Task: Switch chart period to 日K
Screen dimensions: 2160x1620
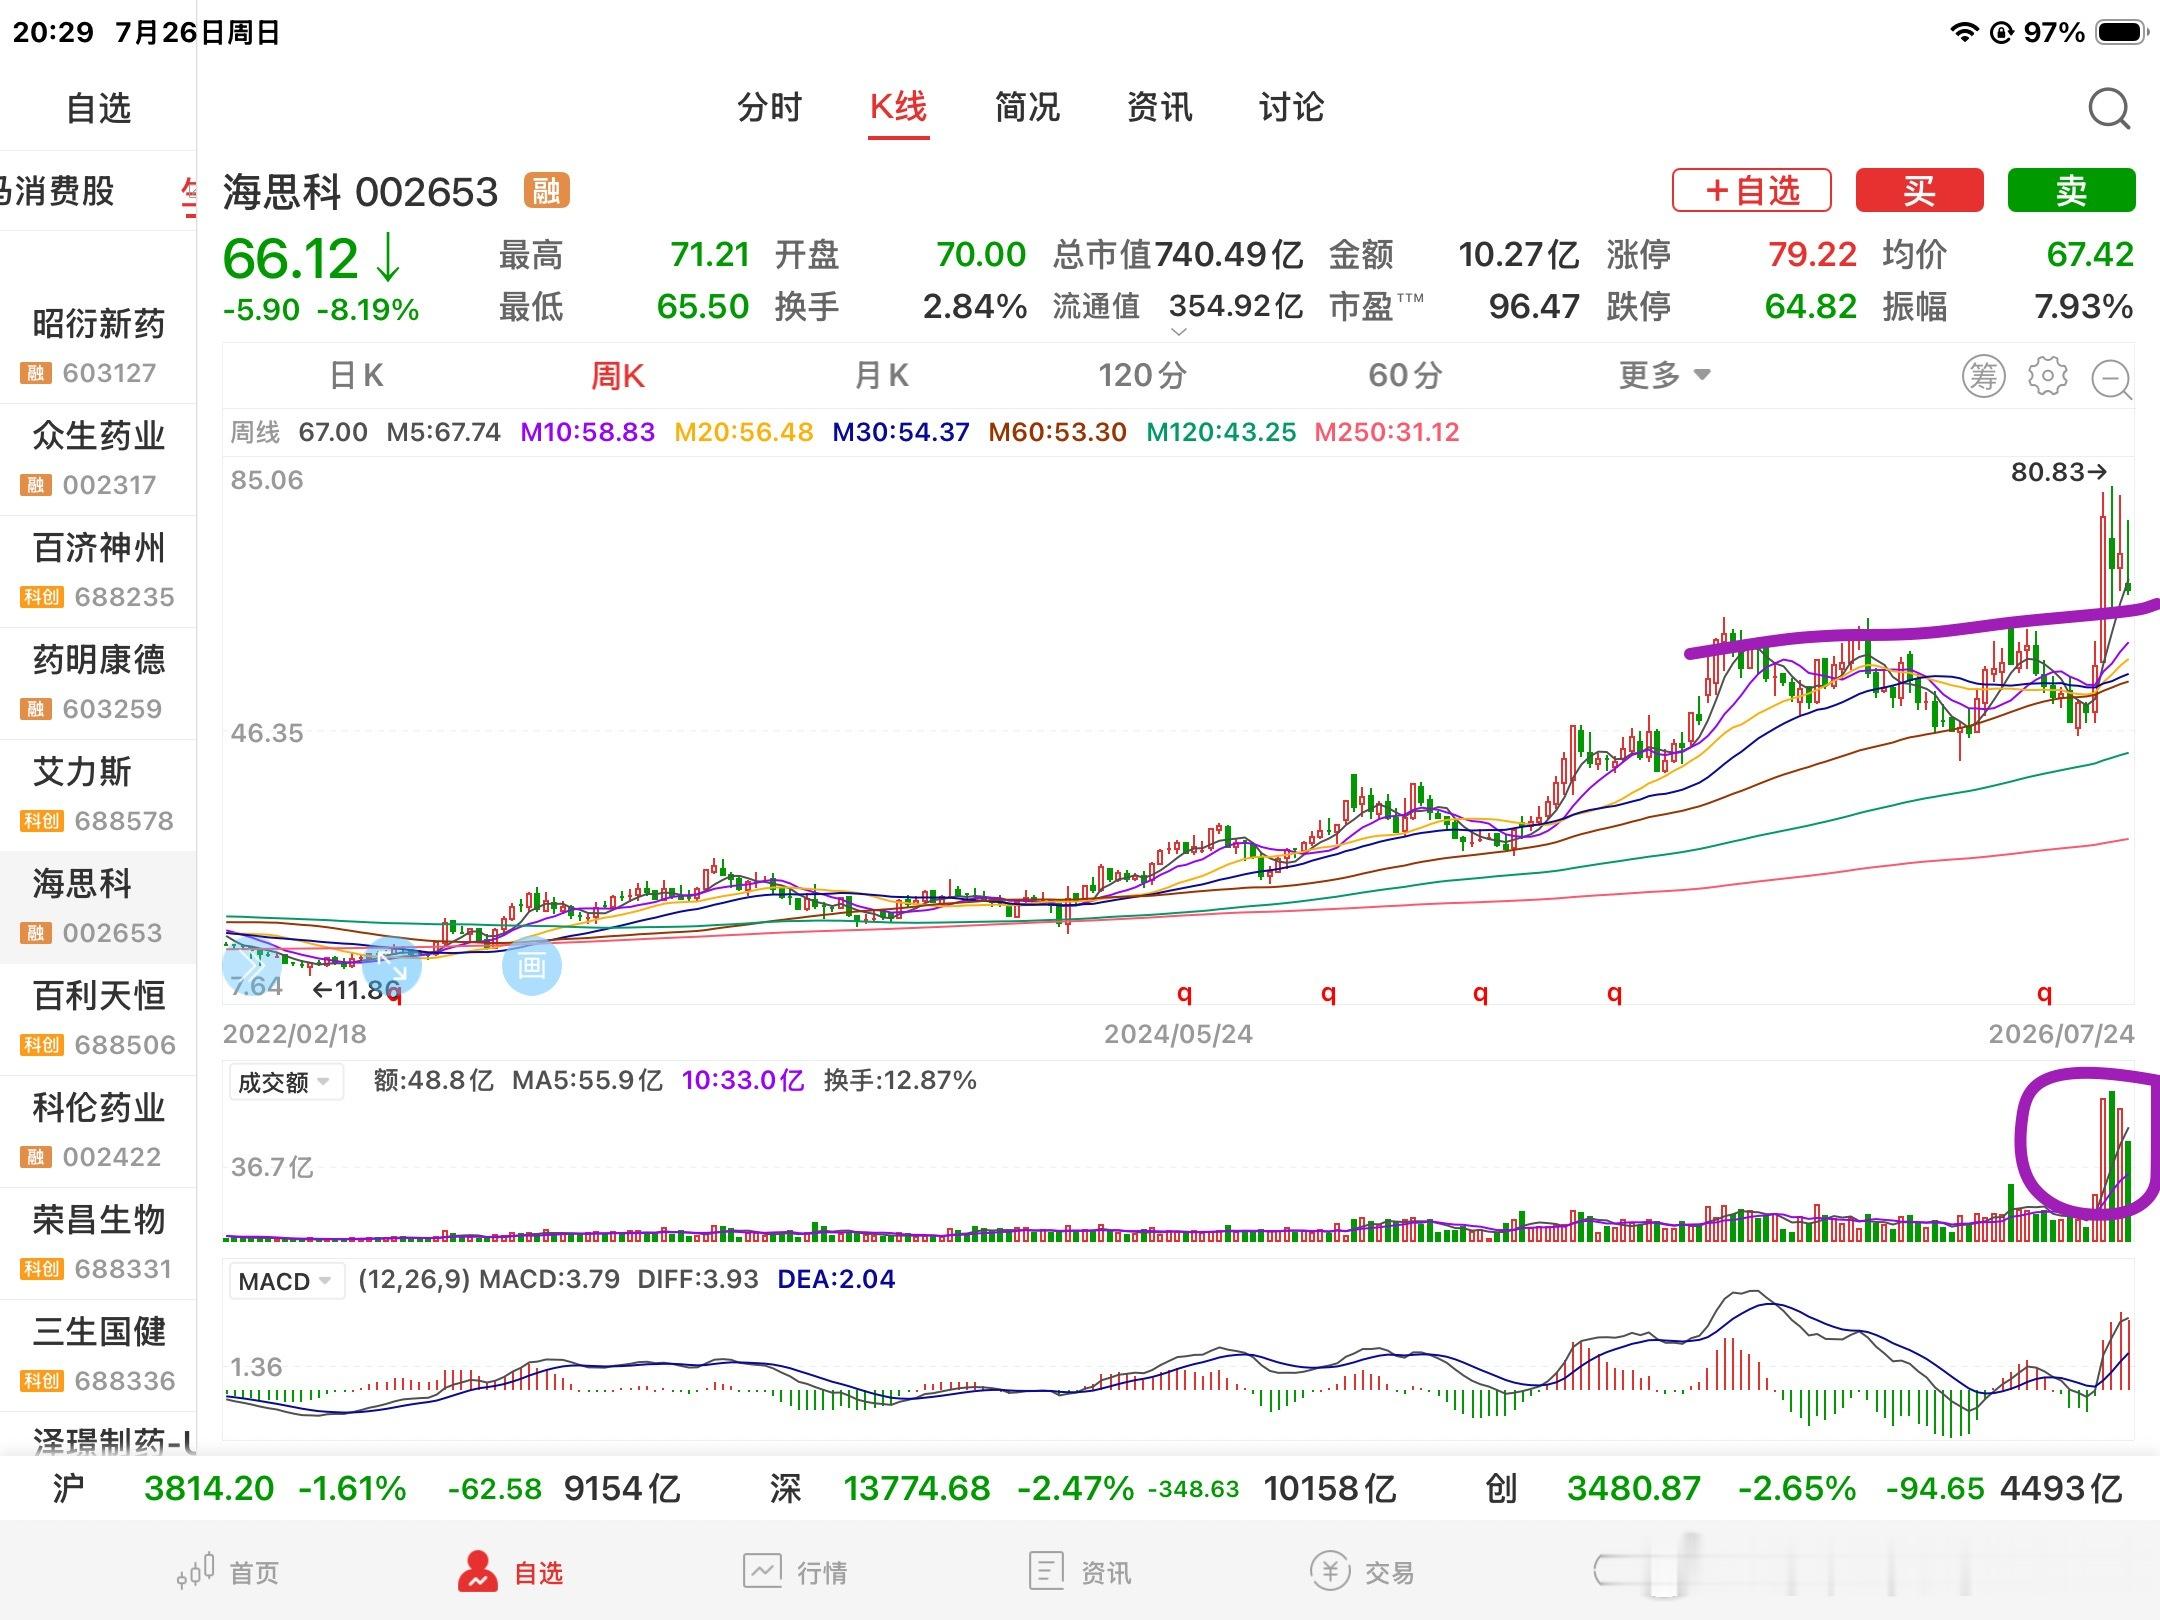Action: (357, 376)
